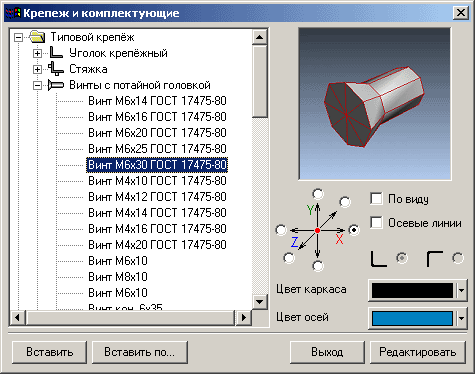Screen dimensions: 475x374
Task: Click the L-shaped bottom-left corner orientation icon
Action: pos(379,259)
